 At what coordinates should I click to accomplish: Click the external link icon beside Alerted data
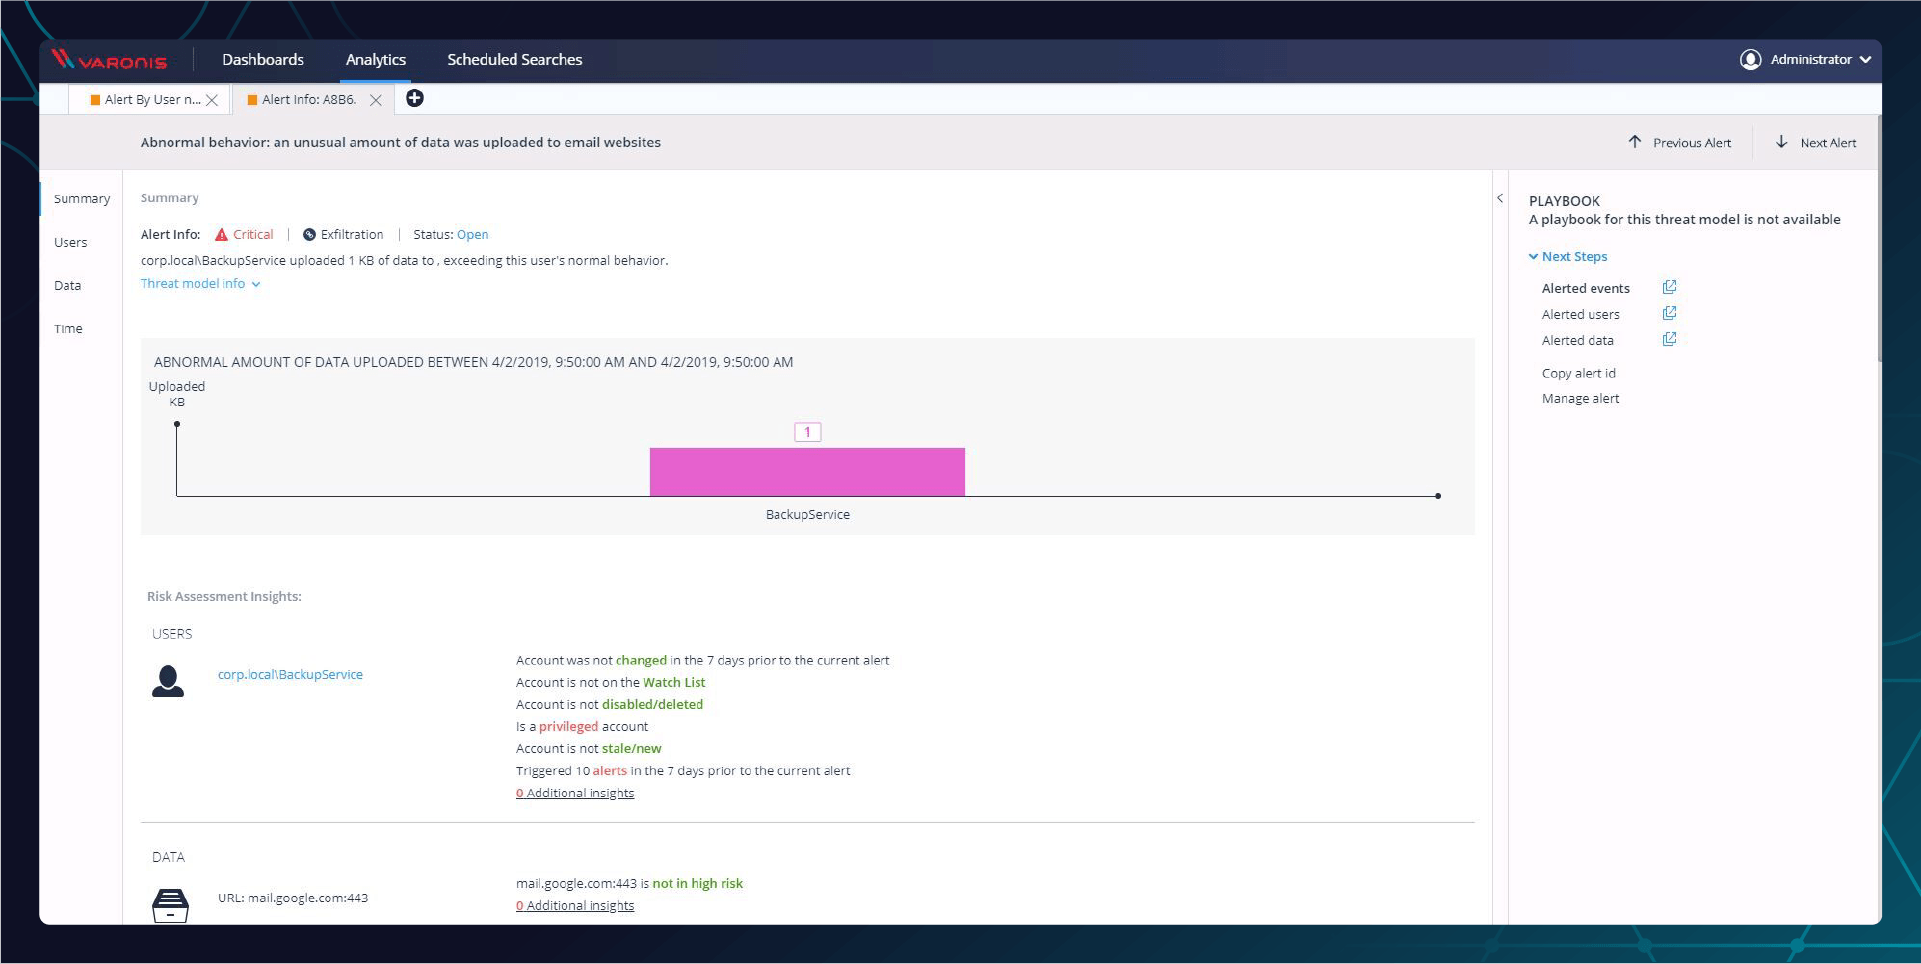point(1670,339)
